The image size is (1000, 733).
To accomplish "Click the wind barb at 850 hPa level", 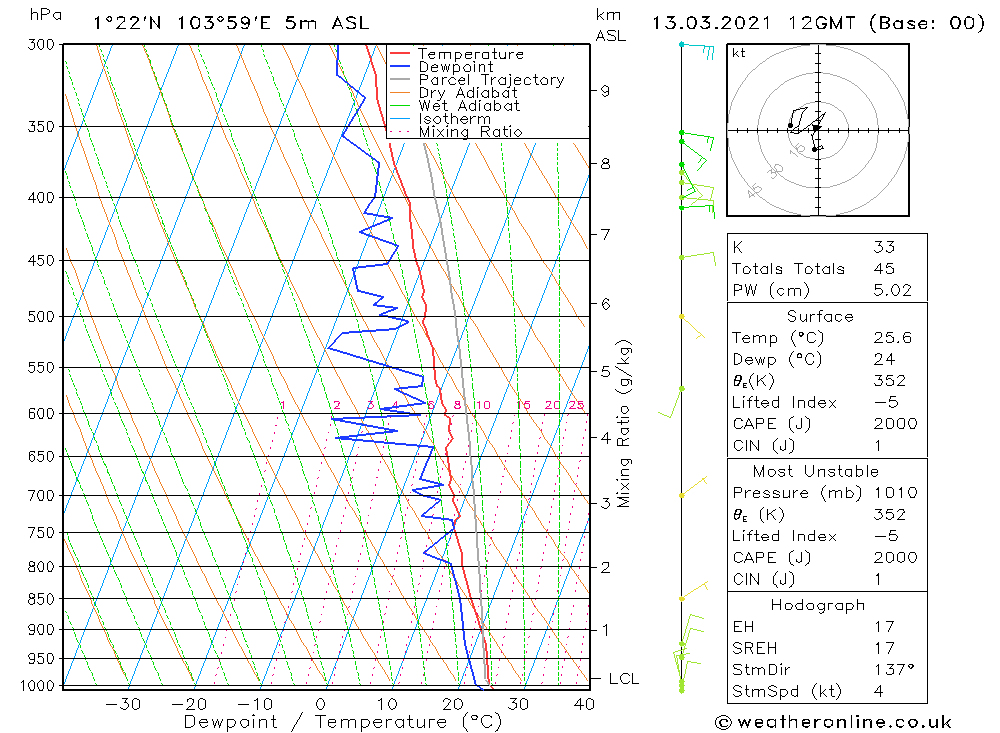I will point(694,591).
